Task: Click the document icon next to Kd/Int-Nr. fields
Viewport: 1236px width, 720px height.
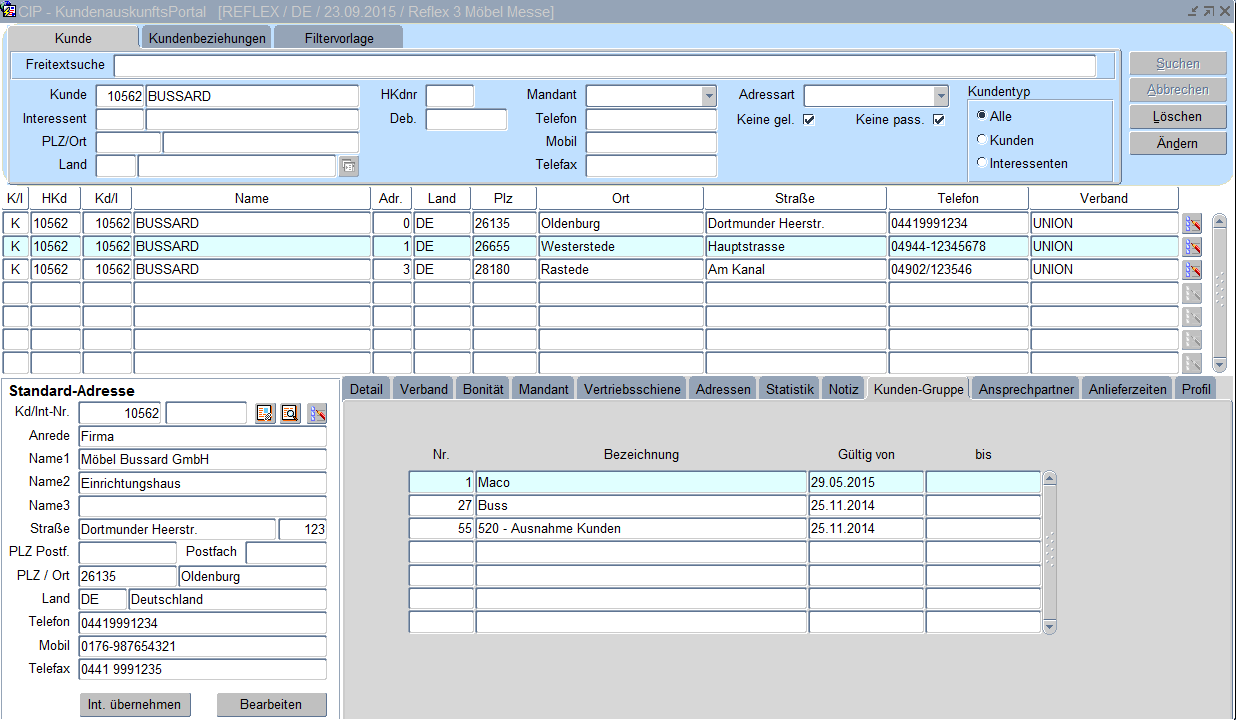Action: [x=265, y=414]
